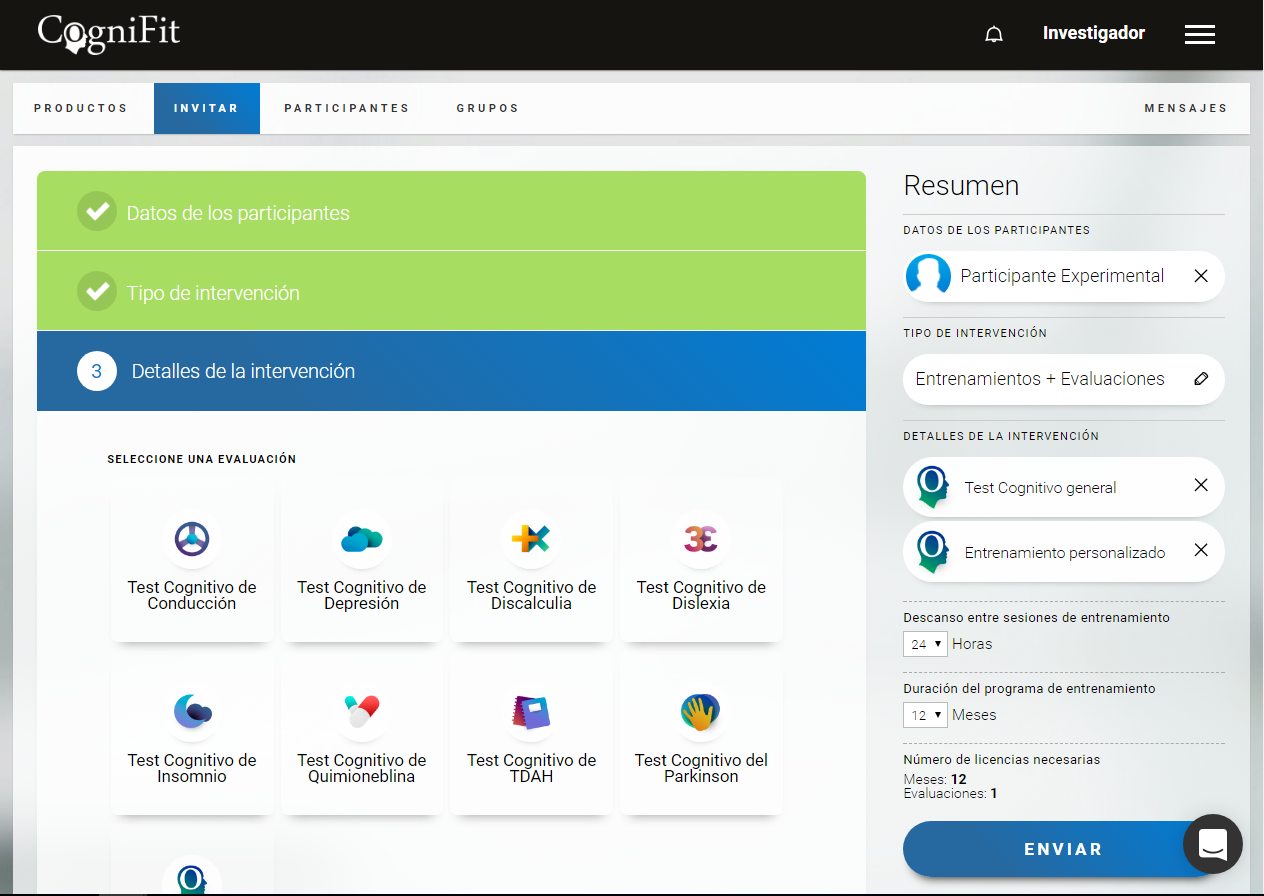Open the Mensajes tab

pos(1186,108)
